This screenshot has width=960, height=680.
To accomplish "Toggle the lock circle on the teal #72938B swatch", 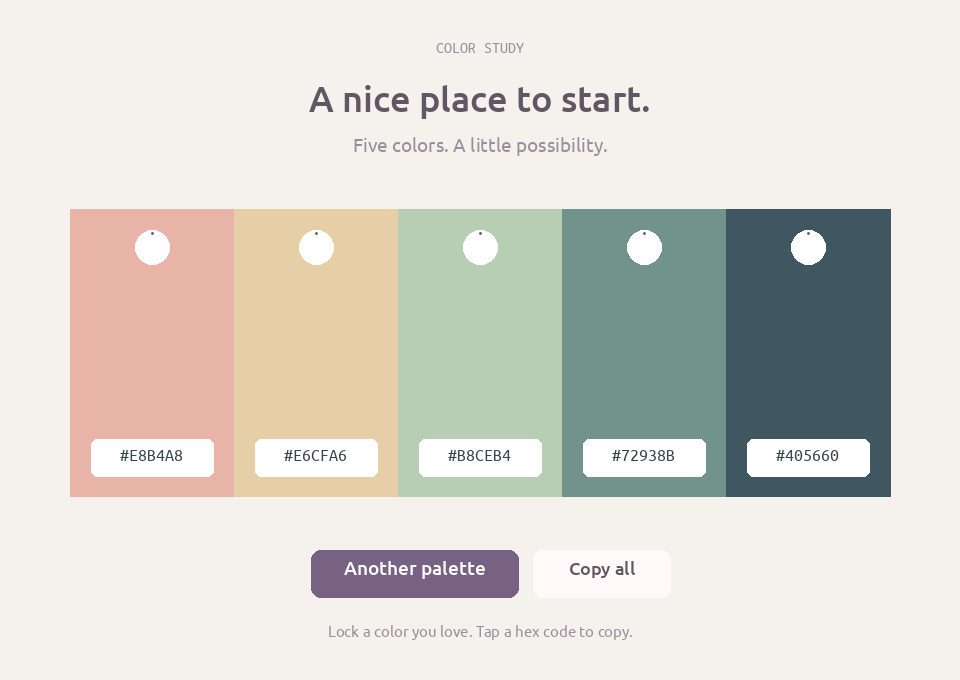I will 645,247.
